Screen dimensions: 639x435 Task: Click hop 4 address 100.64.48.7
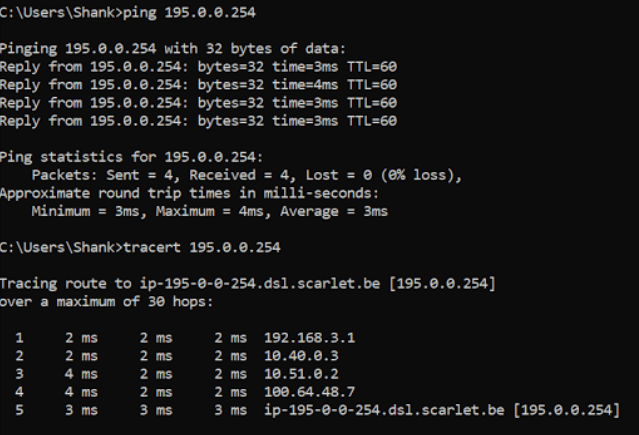(x=310, y=392)
